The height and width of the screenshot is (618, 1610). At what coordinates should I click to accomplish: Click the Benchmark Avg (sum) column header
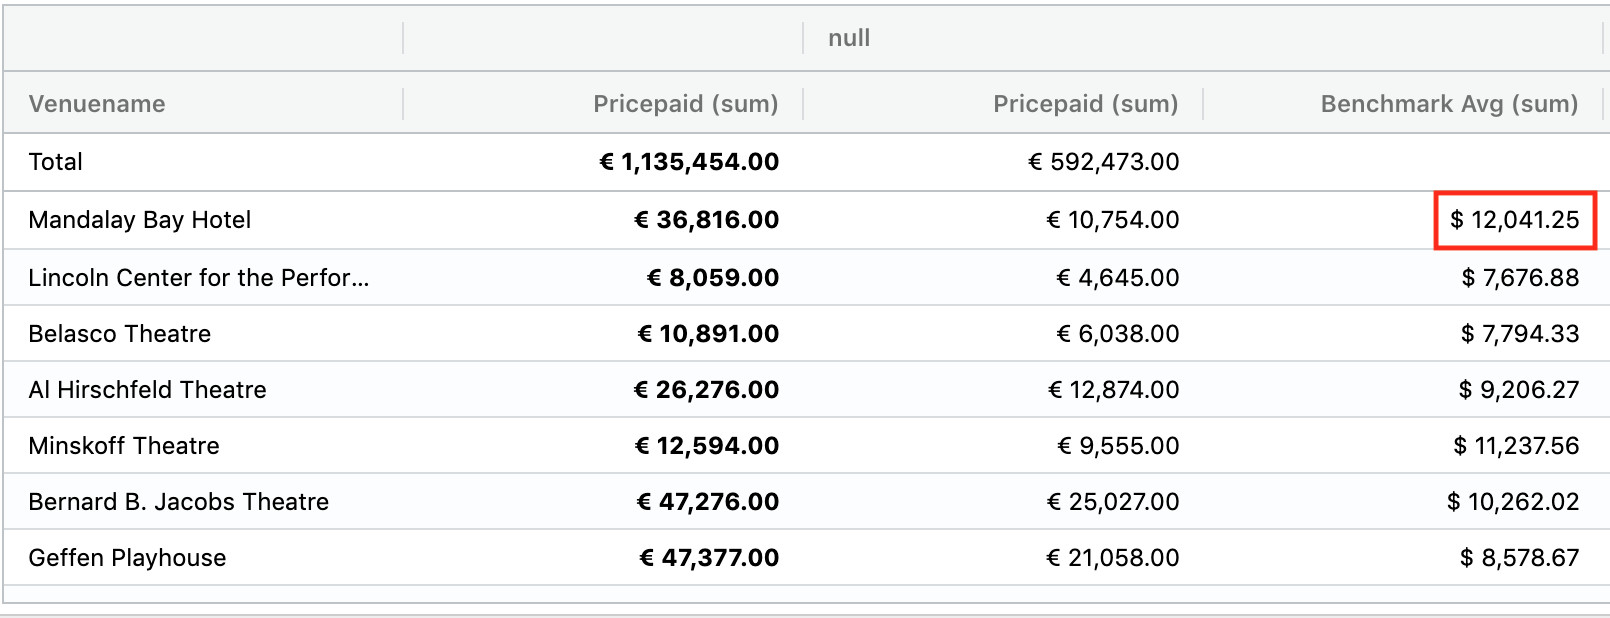point(1448,104)
